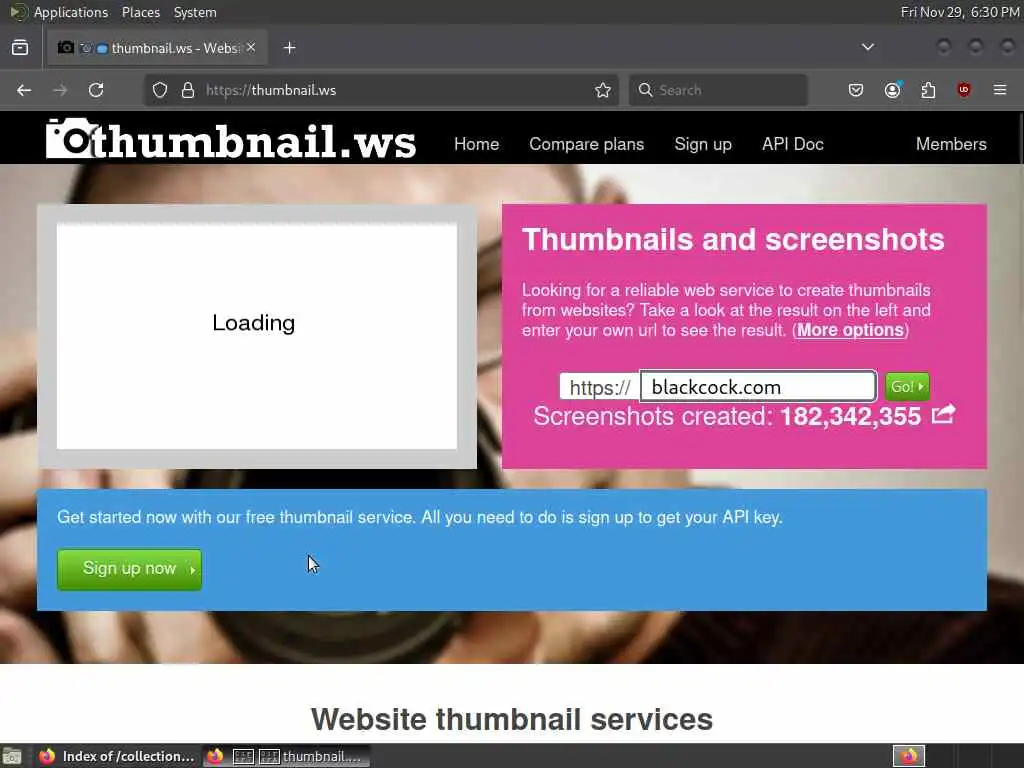This screenshot has width=1024, height=768.
Task: Select the thumbnail.ws browser tab
Action: pyautogui.click(x=157, y=48)
